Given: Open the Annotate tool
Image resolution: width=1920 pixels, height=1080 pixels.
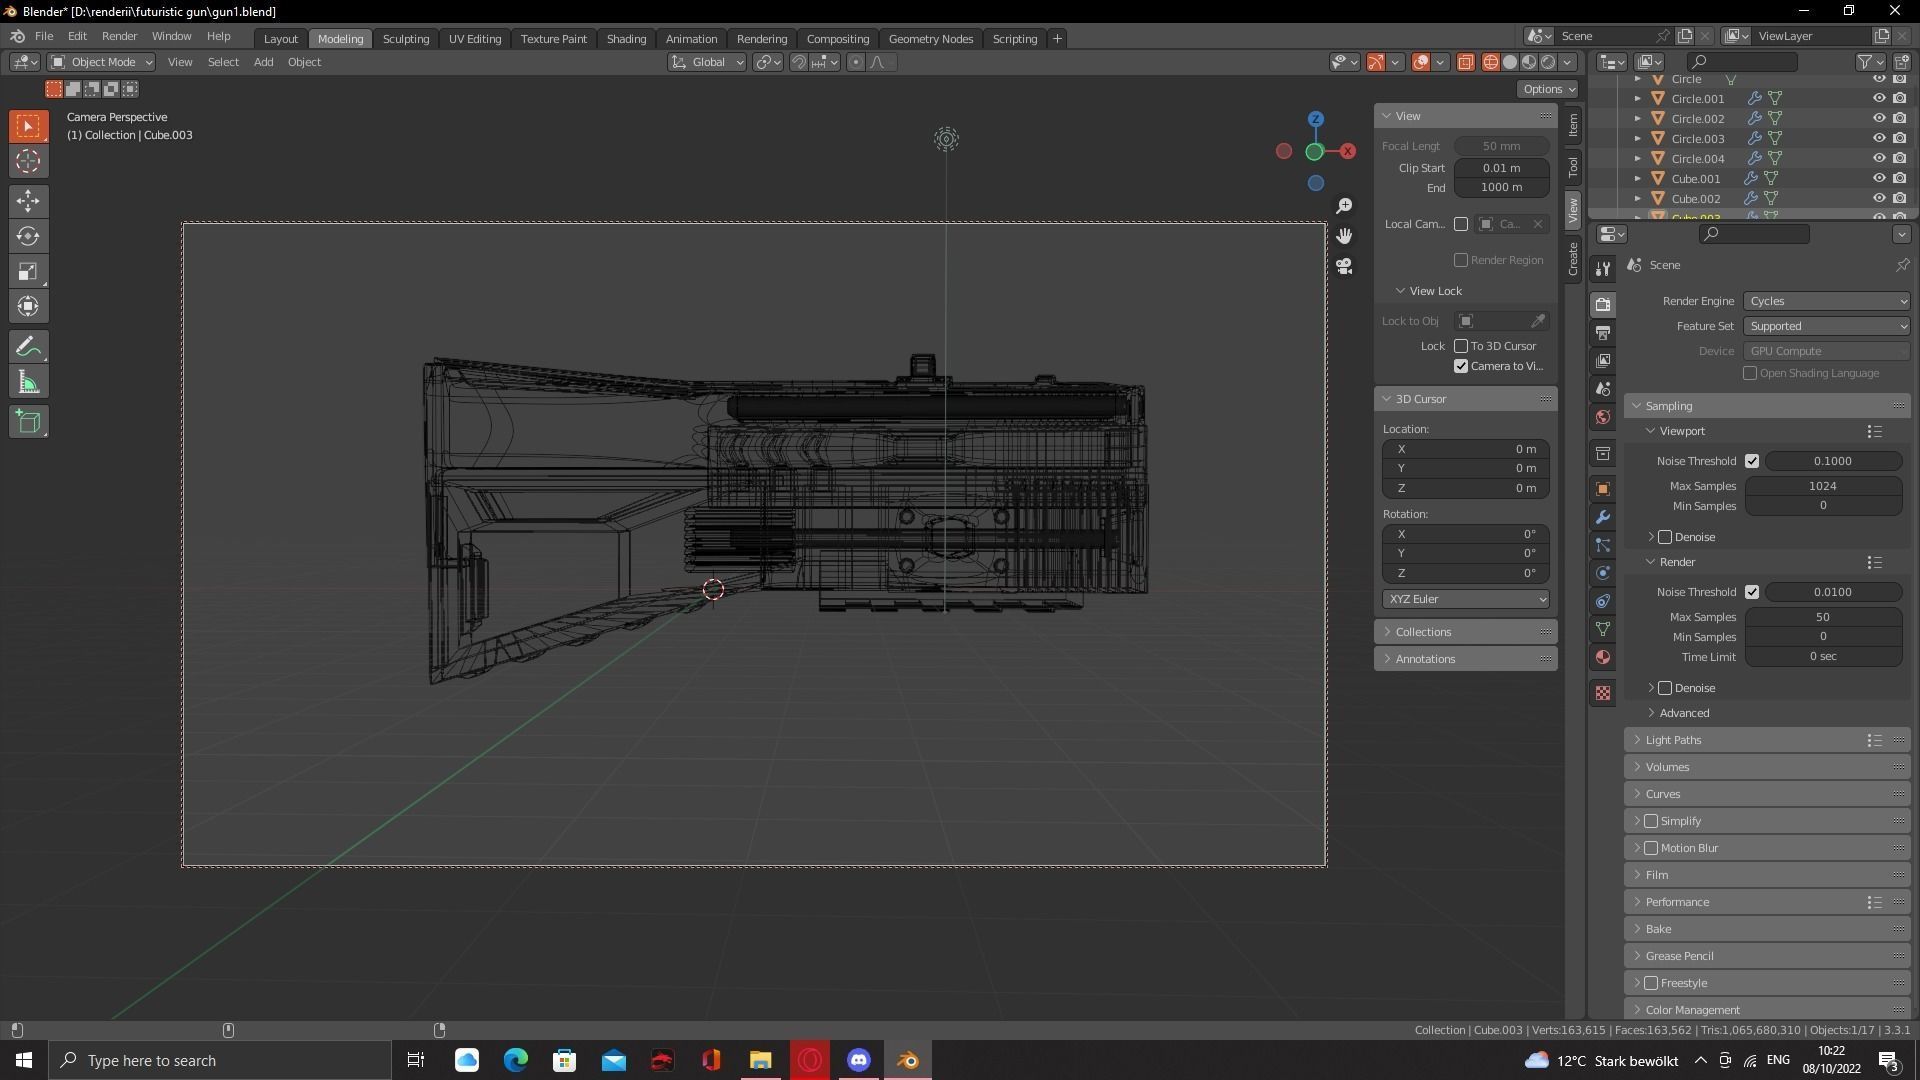Looking at the screenshot, I should click(x=28, y=346).
